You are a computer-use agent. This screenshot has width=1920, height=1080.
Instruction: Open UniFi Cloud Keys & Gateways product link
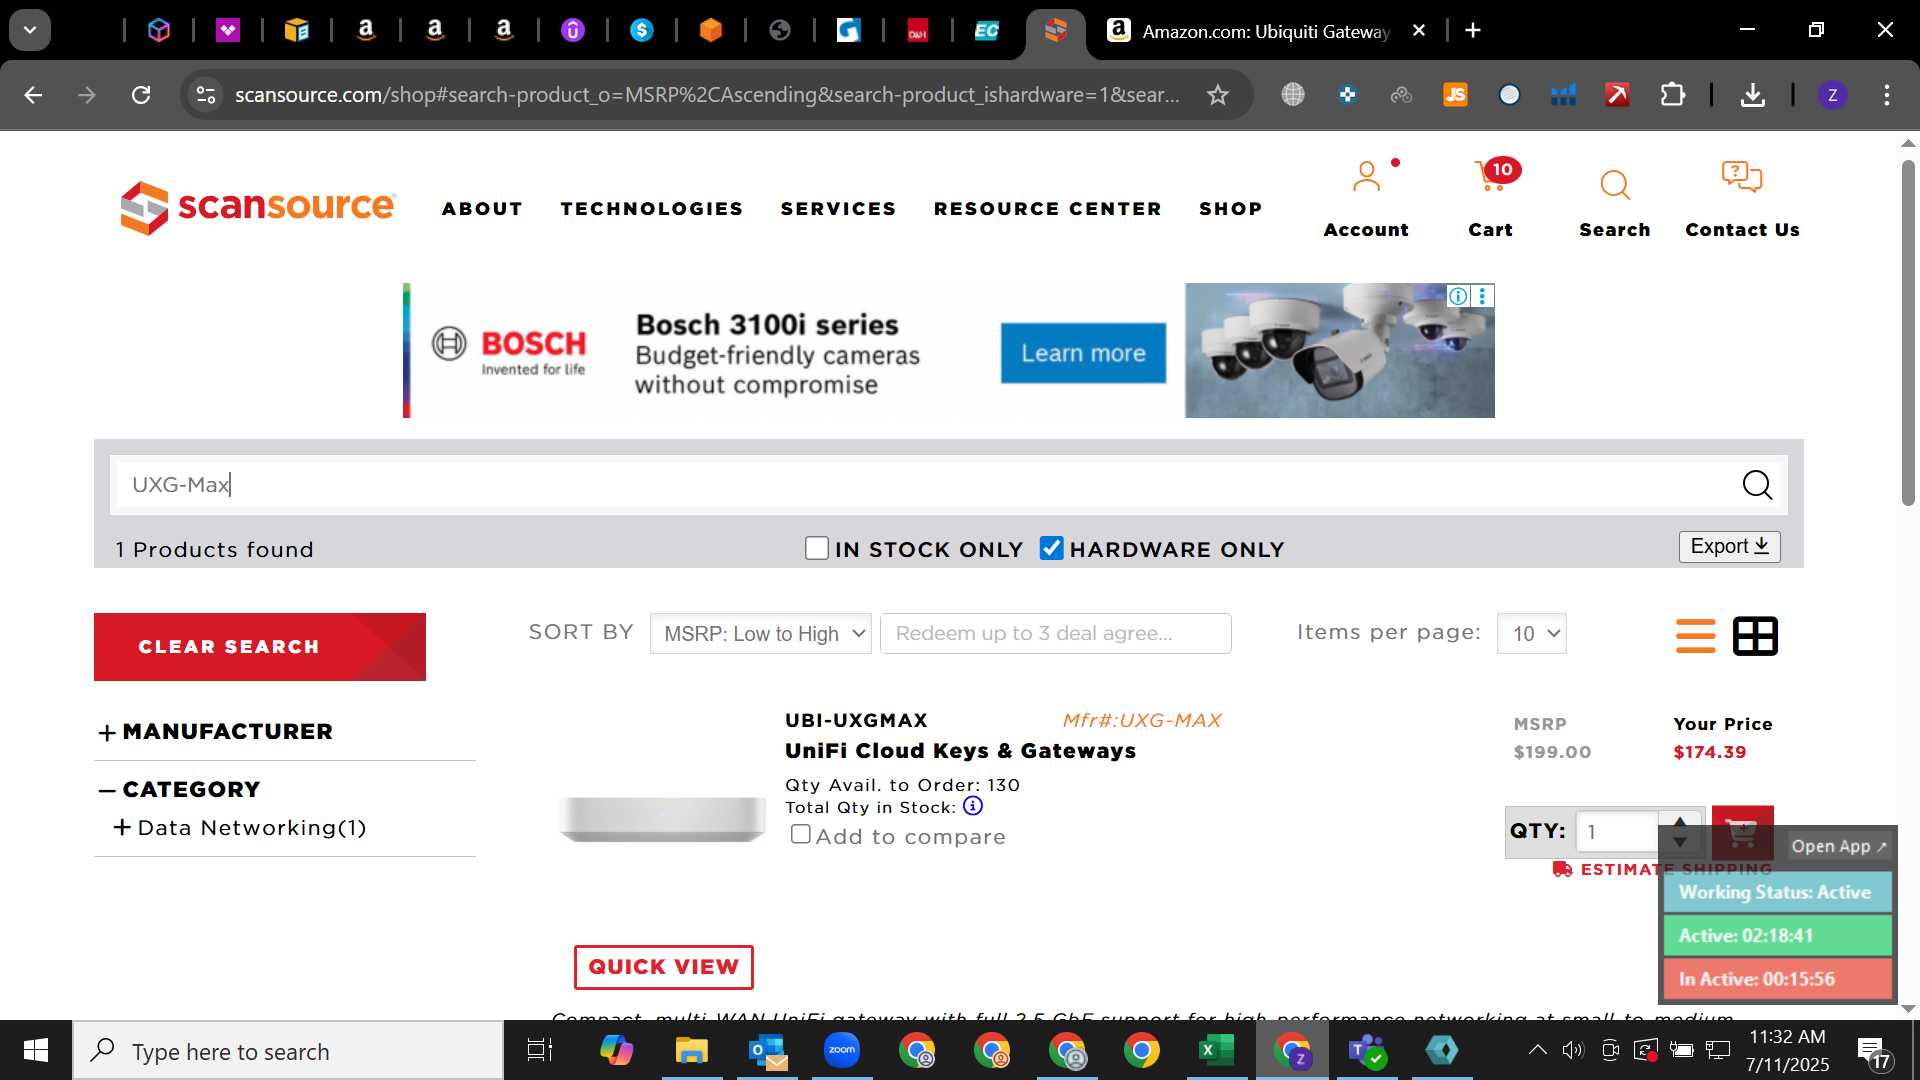coord(960,751)
